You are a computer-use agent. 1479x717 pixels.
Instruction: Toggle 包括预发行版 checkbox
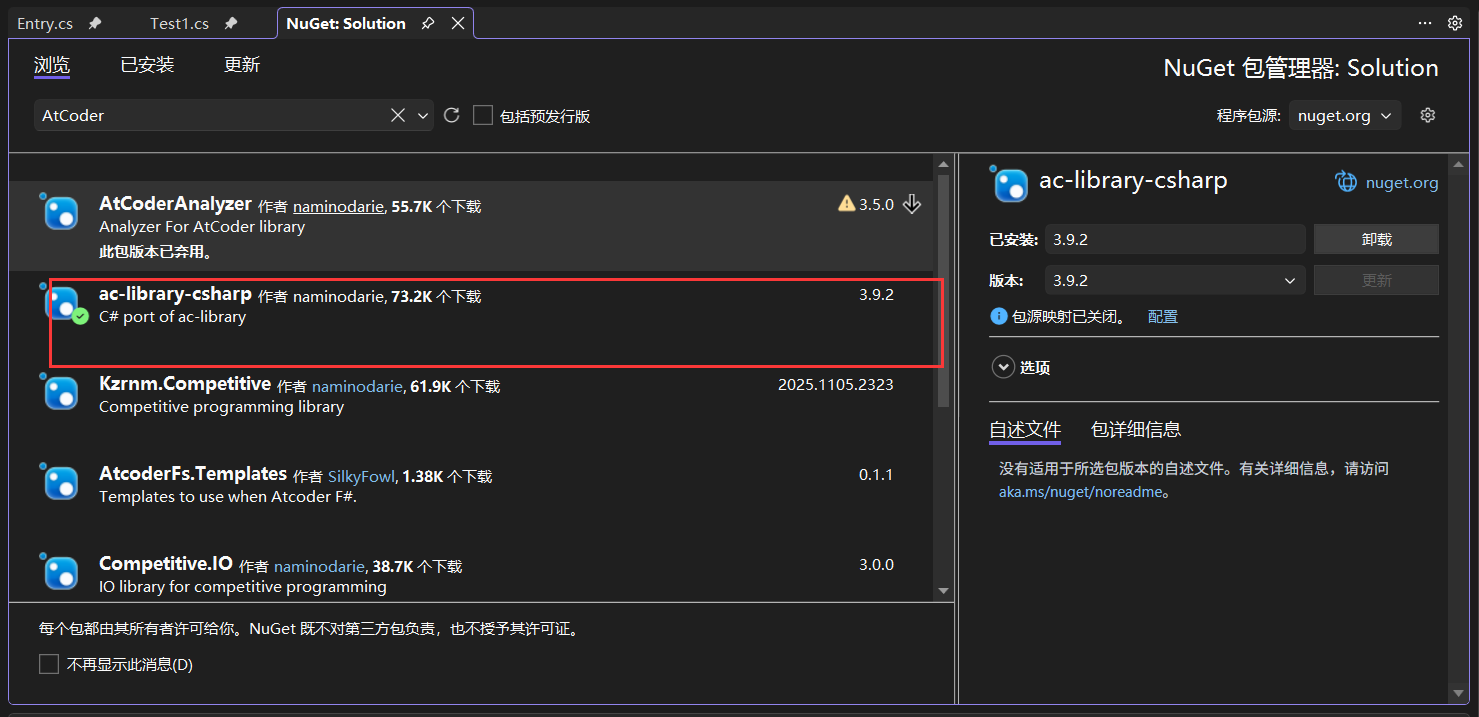pyautogui.click(x=483, y=115)
